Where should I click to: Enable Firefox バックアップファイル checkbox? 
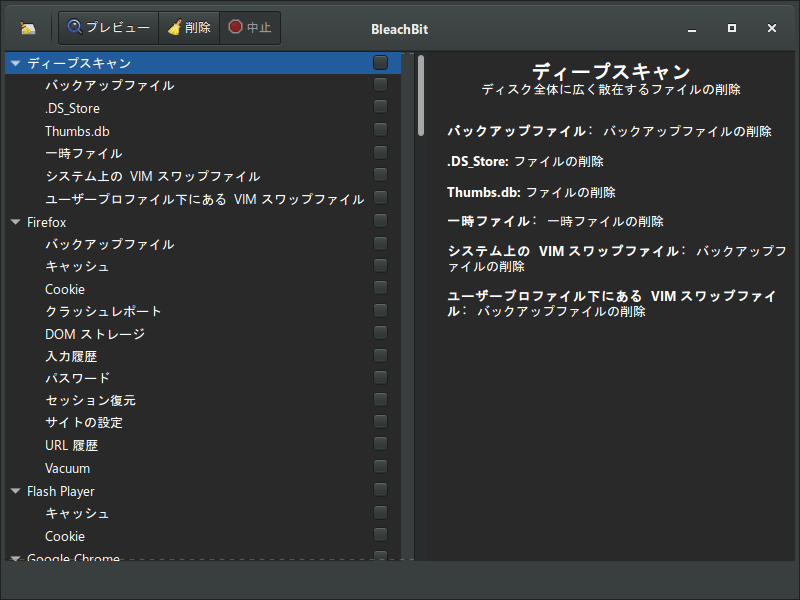[x=380, y=243]
